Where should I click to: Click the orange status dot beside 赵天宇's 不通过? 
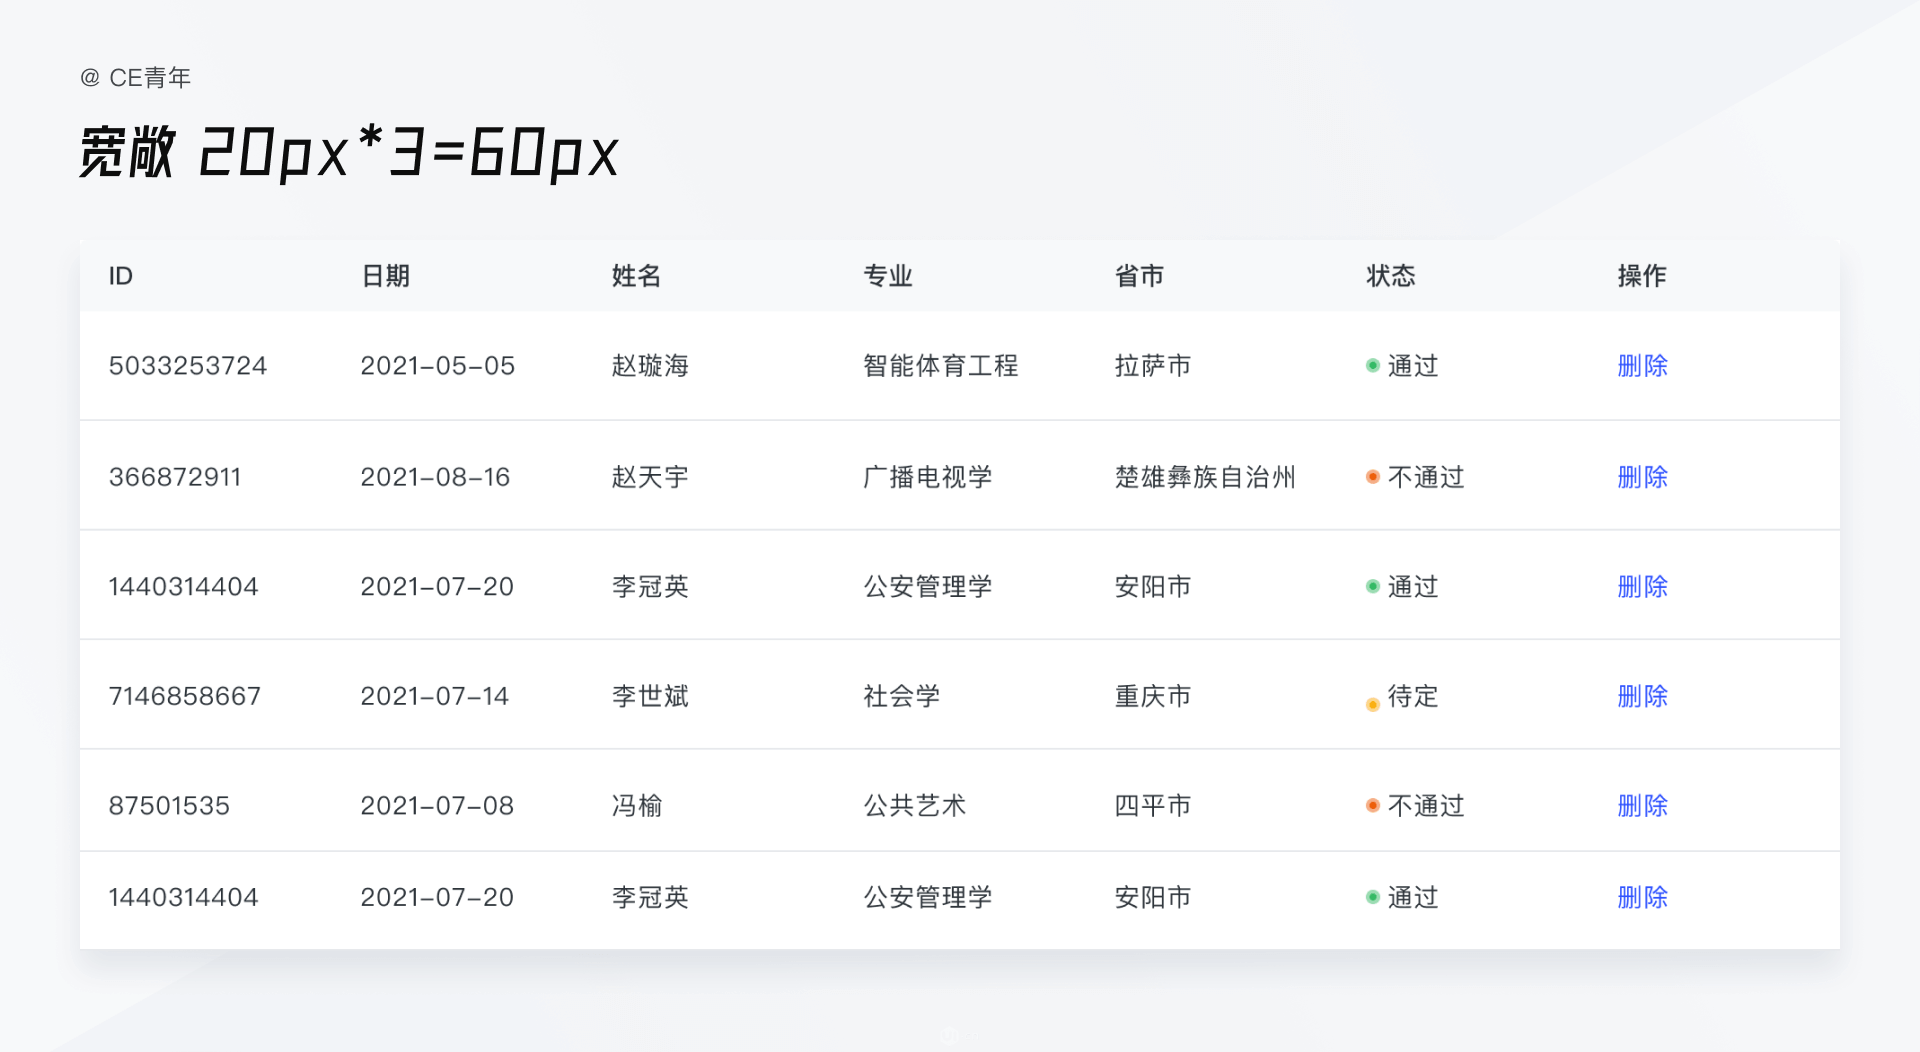[1373, 477]
